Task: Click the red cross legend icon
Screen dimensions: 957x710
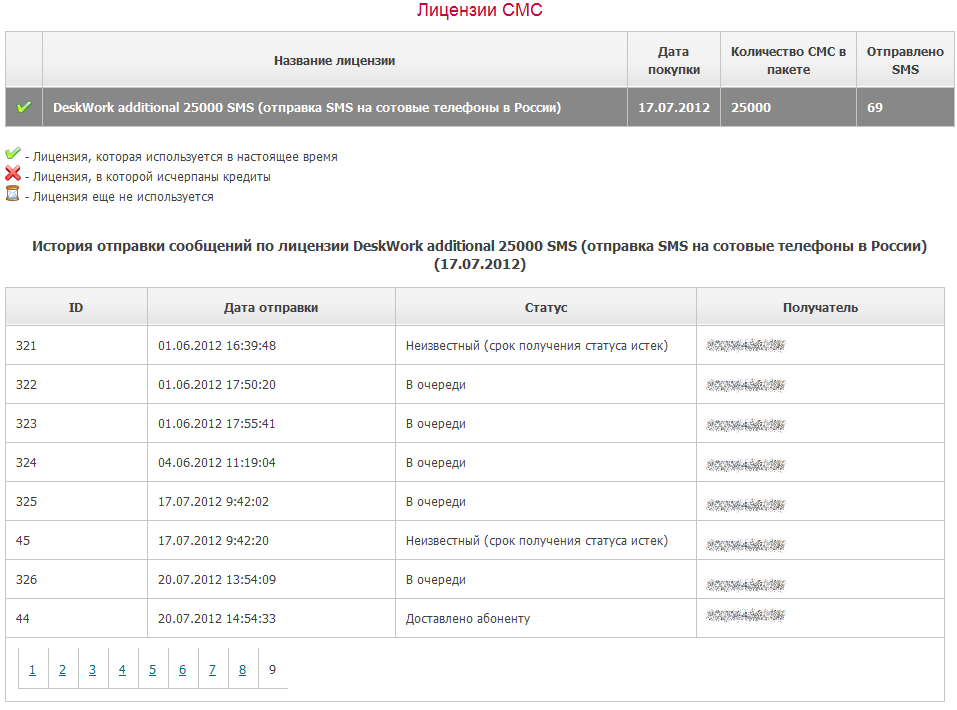Action: [x=13, y=175]
